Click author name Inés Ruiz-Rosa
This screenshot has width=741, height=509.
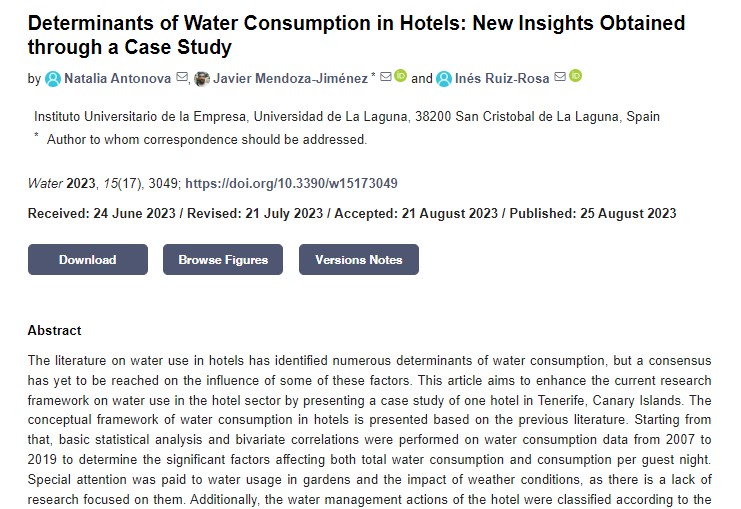[502, 78]
